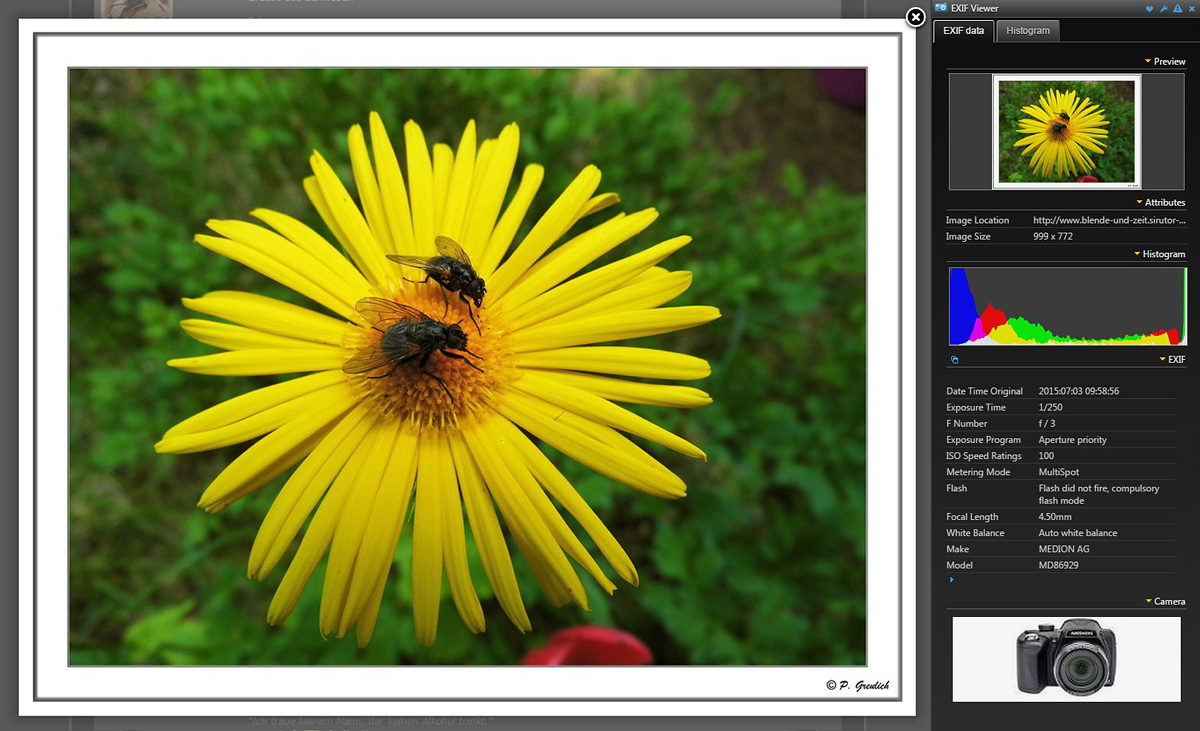Open the Image Location URL
Viewport: 1200px width, 731px height.
(x=1109, y=220)
